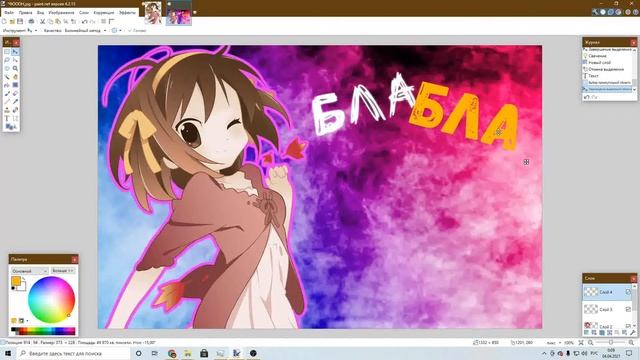Click the primary orange color swatch

pos(16,281)
